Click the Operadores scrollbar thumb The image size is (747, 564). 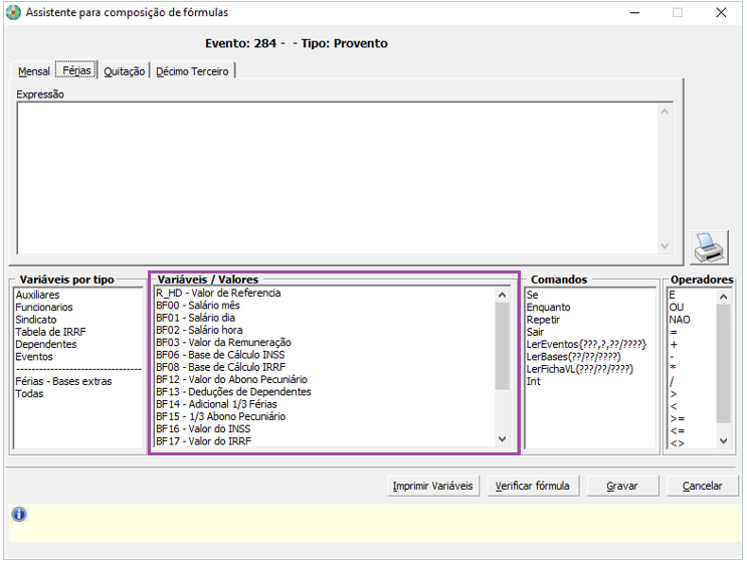[x=724, y=363]
